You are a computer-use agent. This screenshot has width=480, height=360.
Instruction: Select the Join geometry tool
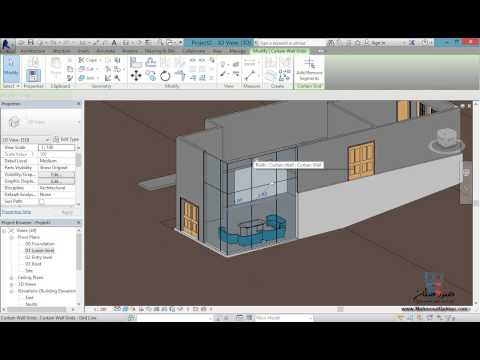(87, 78)
